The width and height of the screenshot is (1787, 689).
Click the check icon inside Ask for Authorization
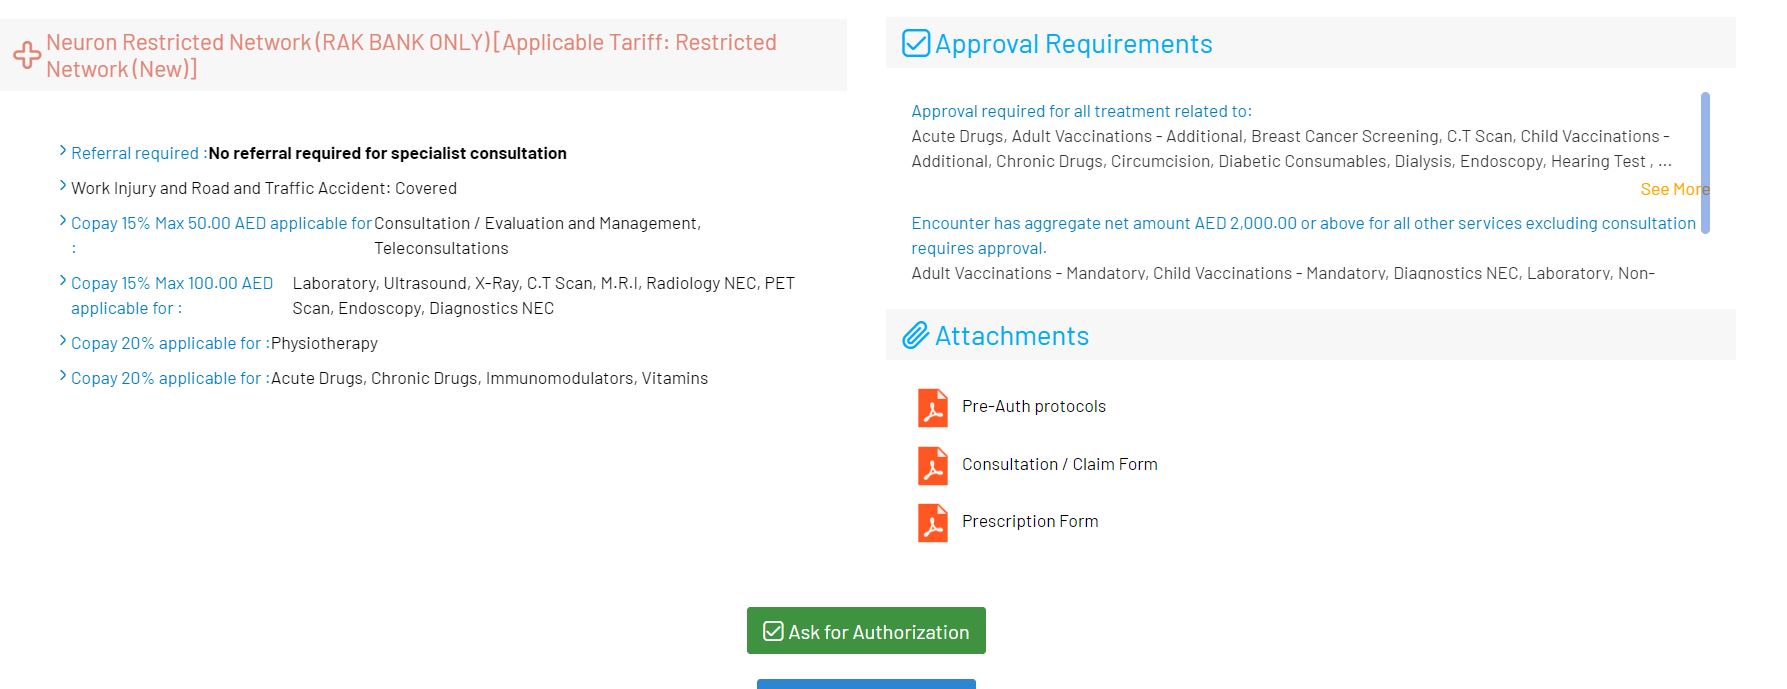pos(773,631)
